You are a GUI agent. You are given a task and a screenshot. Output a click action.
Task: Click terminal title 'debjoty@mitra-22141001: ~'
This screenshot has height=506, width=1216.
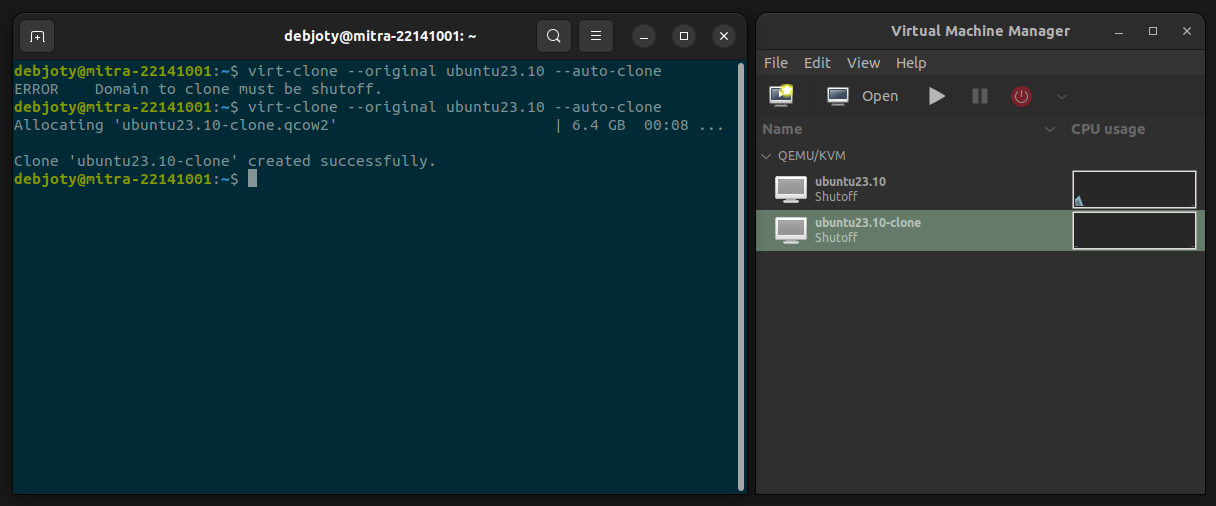pyautogui.click(x=380, y=37)
